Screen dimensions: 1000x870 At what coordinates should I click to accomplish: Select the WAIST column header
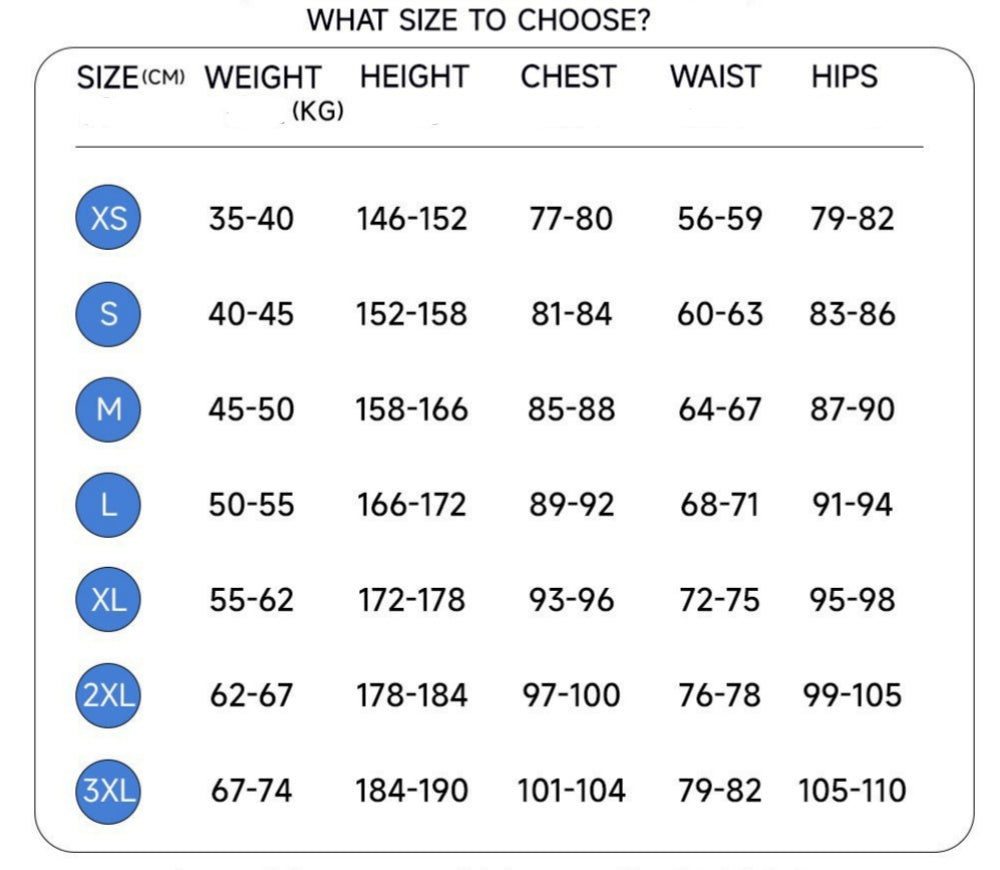coord(715,77)
